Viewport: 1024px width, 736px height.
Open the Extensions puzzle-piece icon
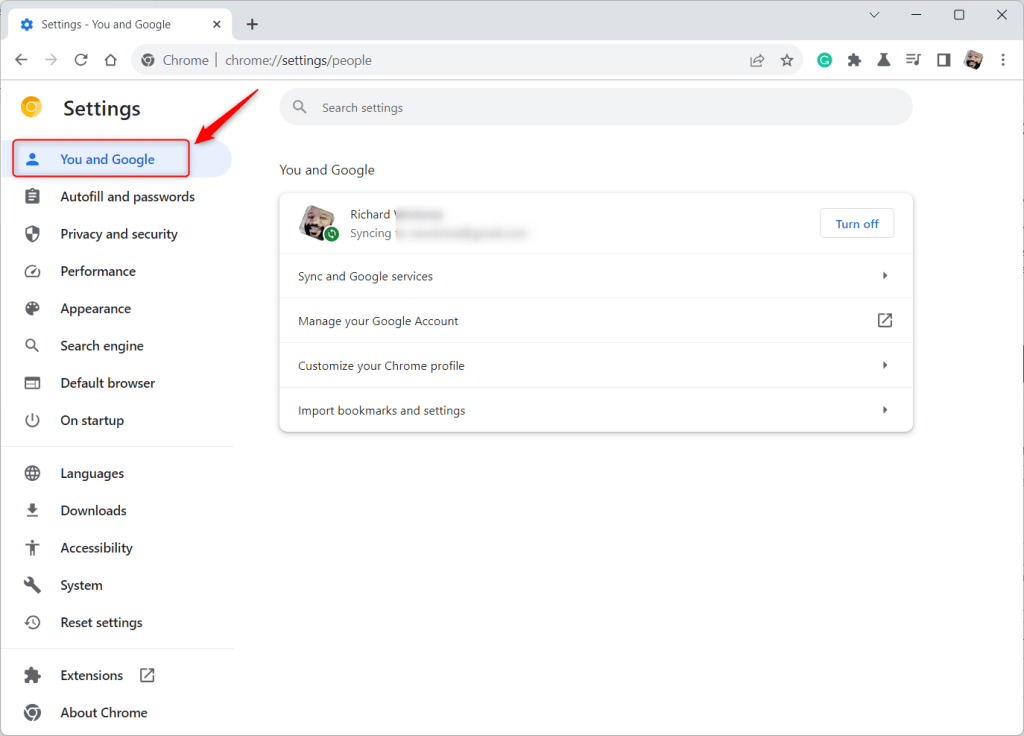(x=854, y=60)
